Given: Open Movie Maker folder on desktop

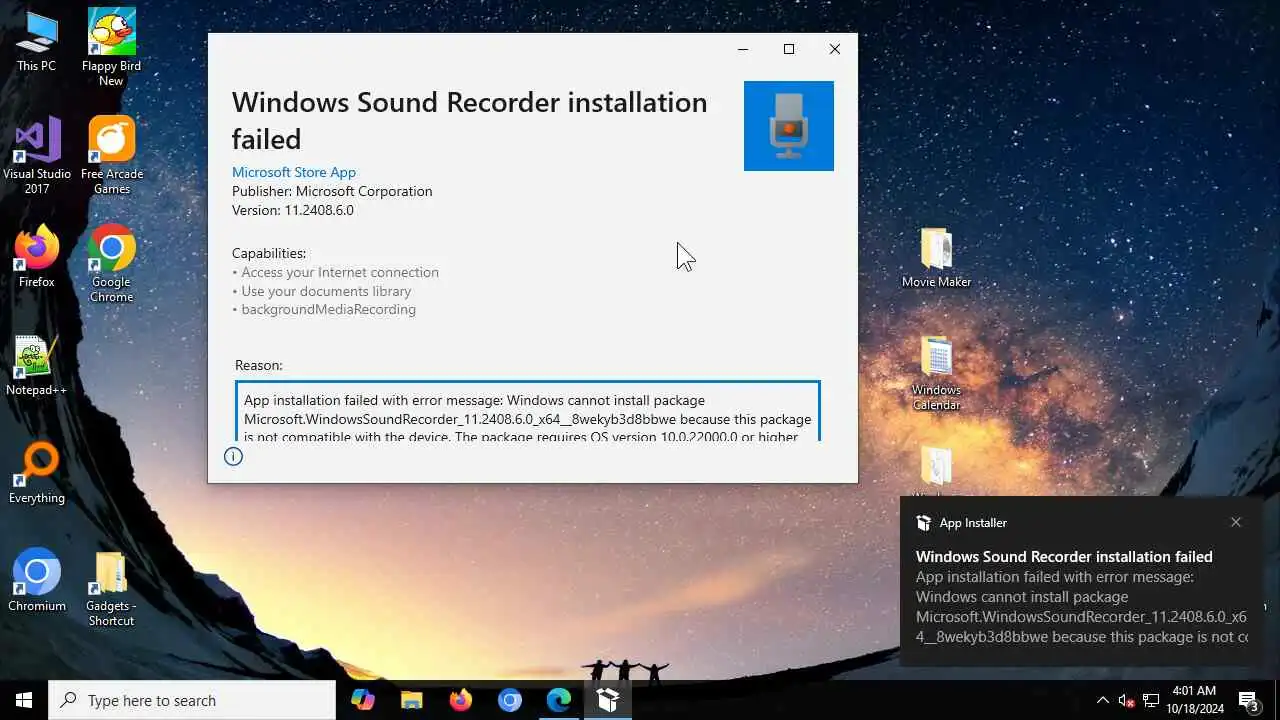Looking at the screenshot, I should [x=936, y=258].
